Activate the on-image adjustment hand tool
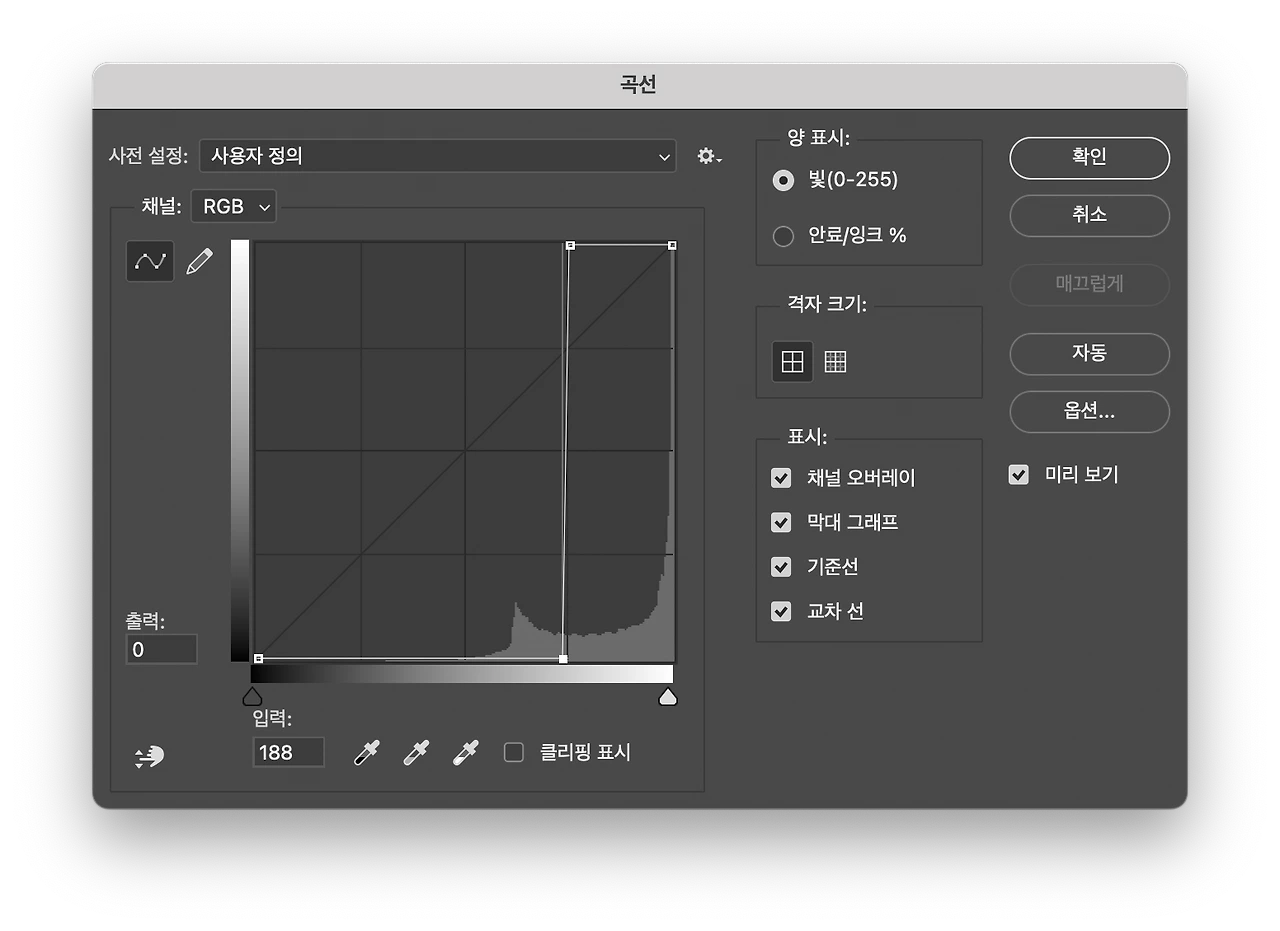Viewport: 1280px width, 931px height. 150,757
